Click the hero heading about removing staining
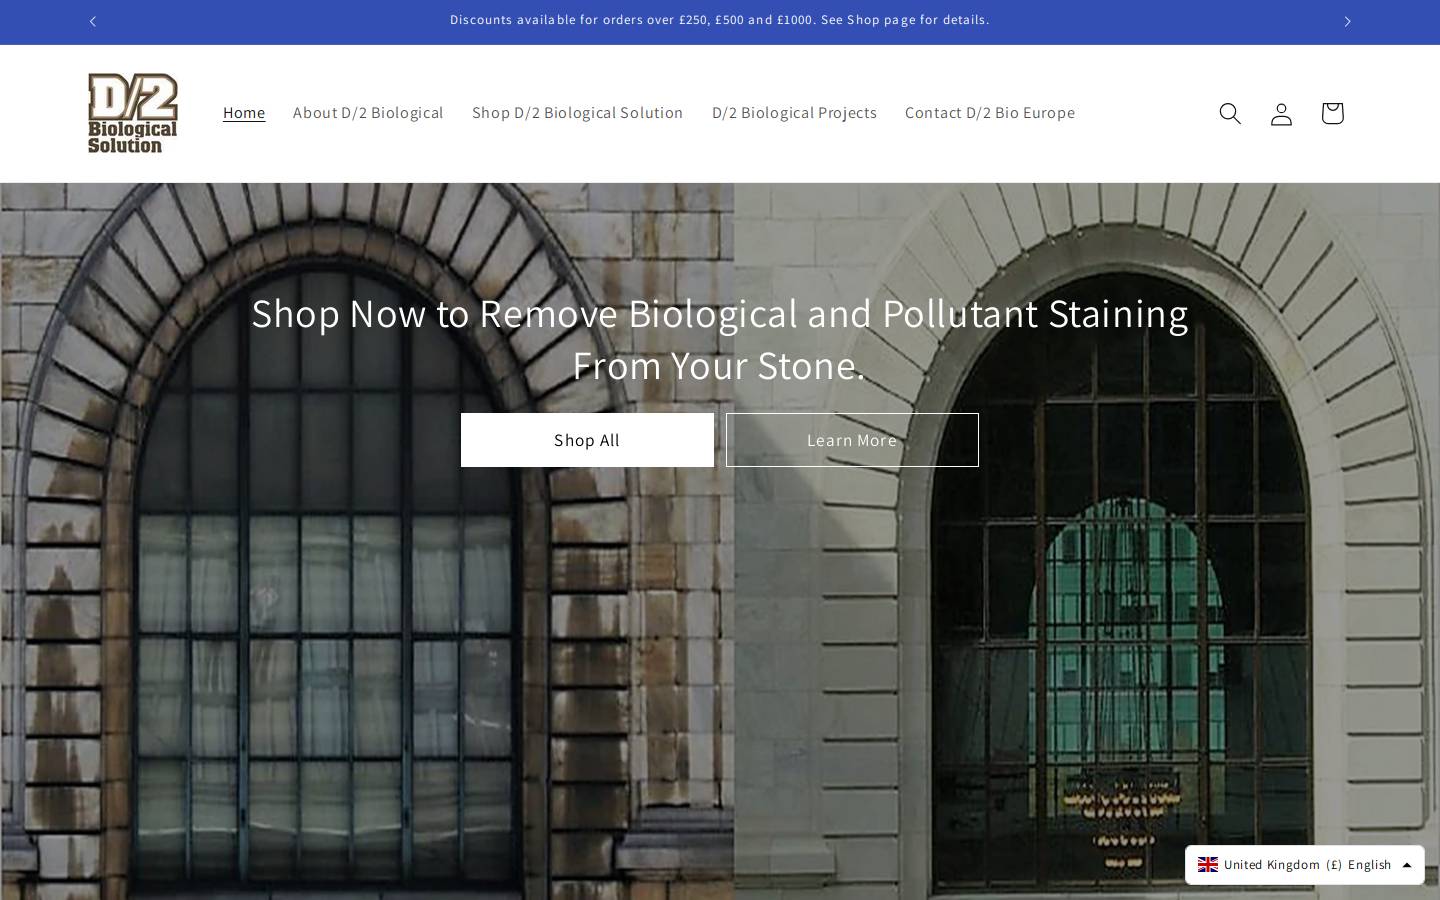Screen dimensions: 1440x900 point(720,339)
